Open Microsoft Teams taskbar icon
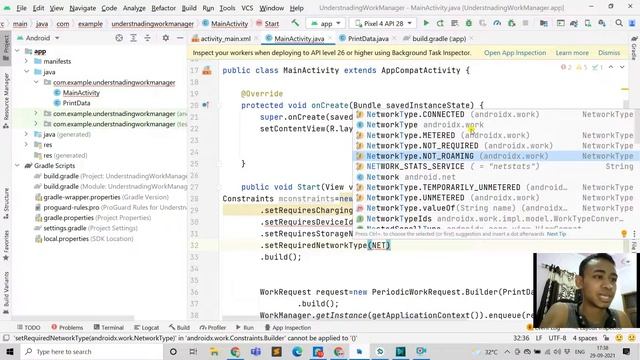 tap(256, 351)
